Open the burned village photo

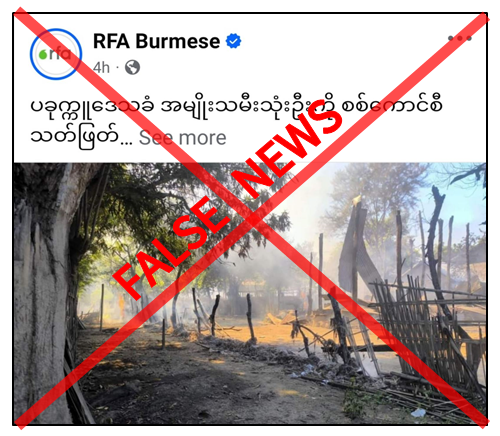(x=250, y=293)
